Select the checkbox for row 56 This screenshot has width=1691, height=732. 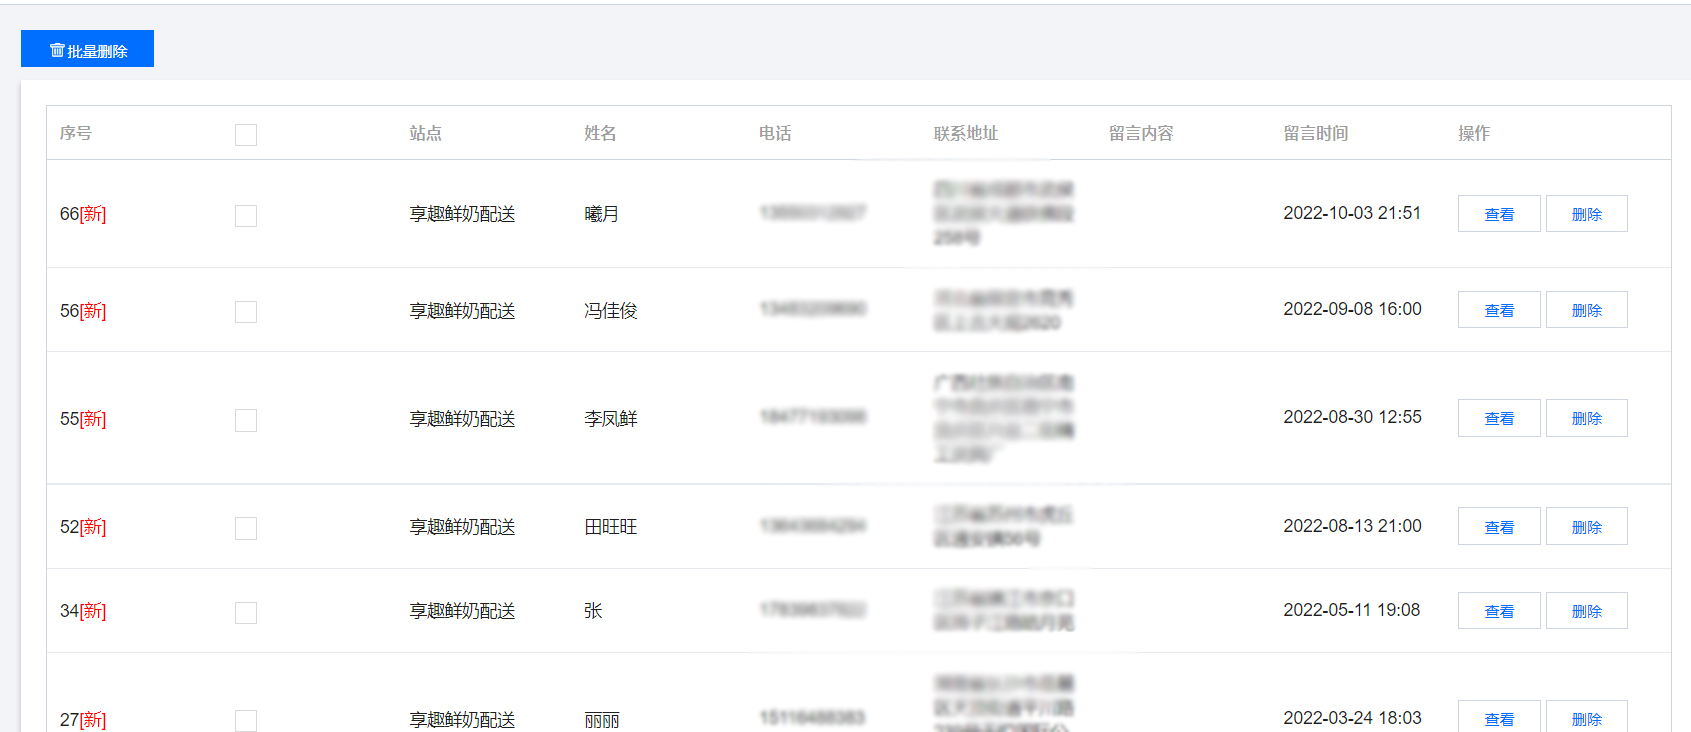pos(246,312)
